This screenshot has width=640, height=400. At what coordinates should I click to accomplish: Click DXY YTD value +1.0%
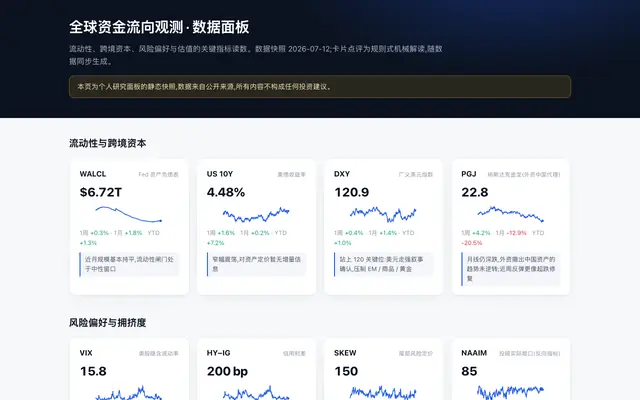(342, 243)
